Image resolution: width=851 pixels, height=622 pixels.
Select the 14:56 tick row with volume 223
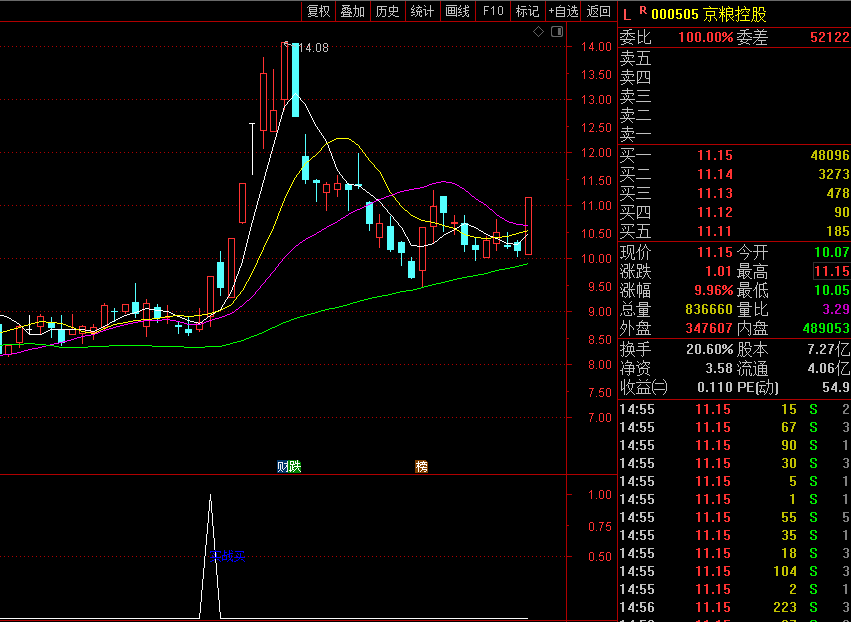pos(734,607)
